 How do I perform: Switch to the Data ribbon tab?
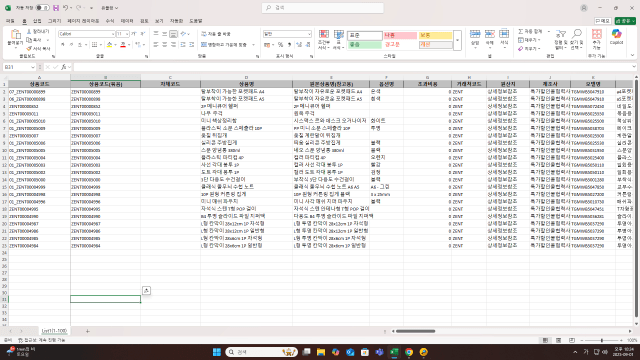pyautogui.click(x=127, y=21)
